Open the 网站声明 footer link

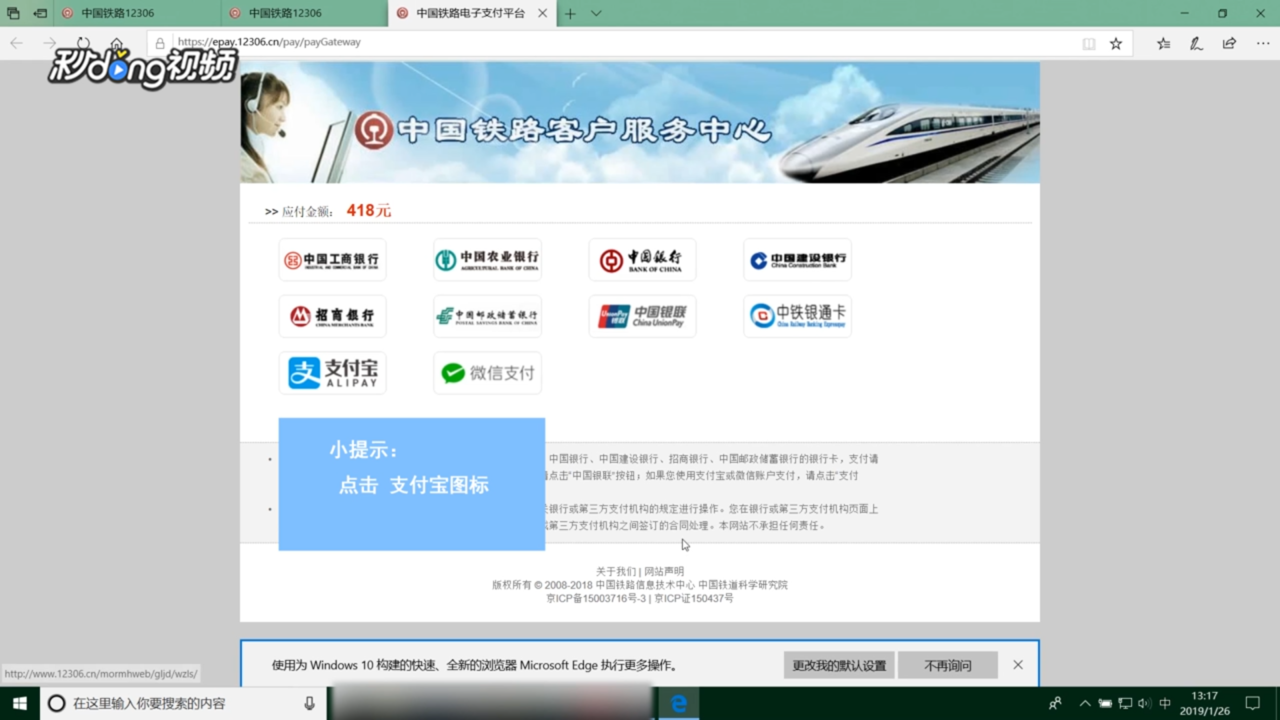tap(664, 571)
